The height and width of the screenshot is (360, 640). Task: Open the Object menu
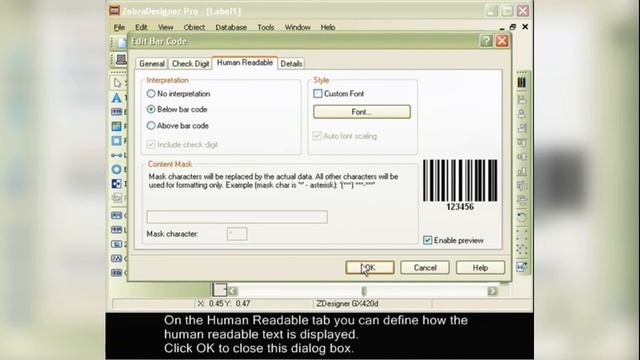point(194,27)
